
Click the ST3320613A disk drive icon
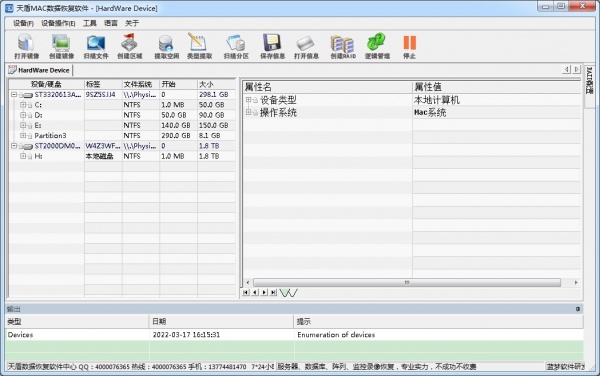click(28, 94)
